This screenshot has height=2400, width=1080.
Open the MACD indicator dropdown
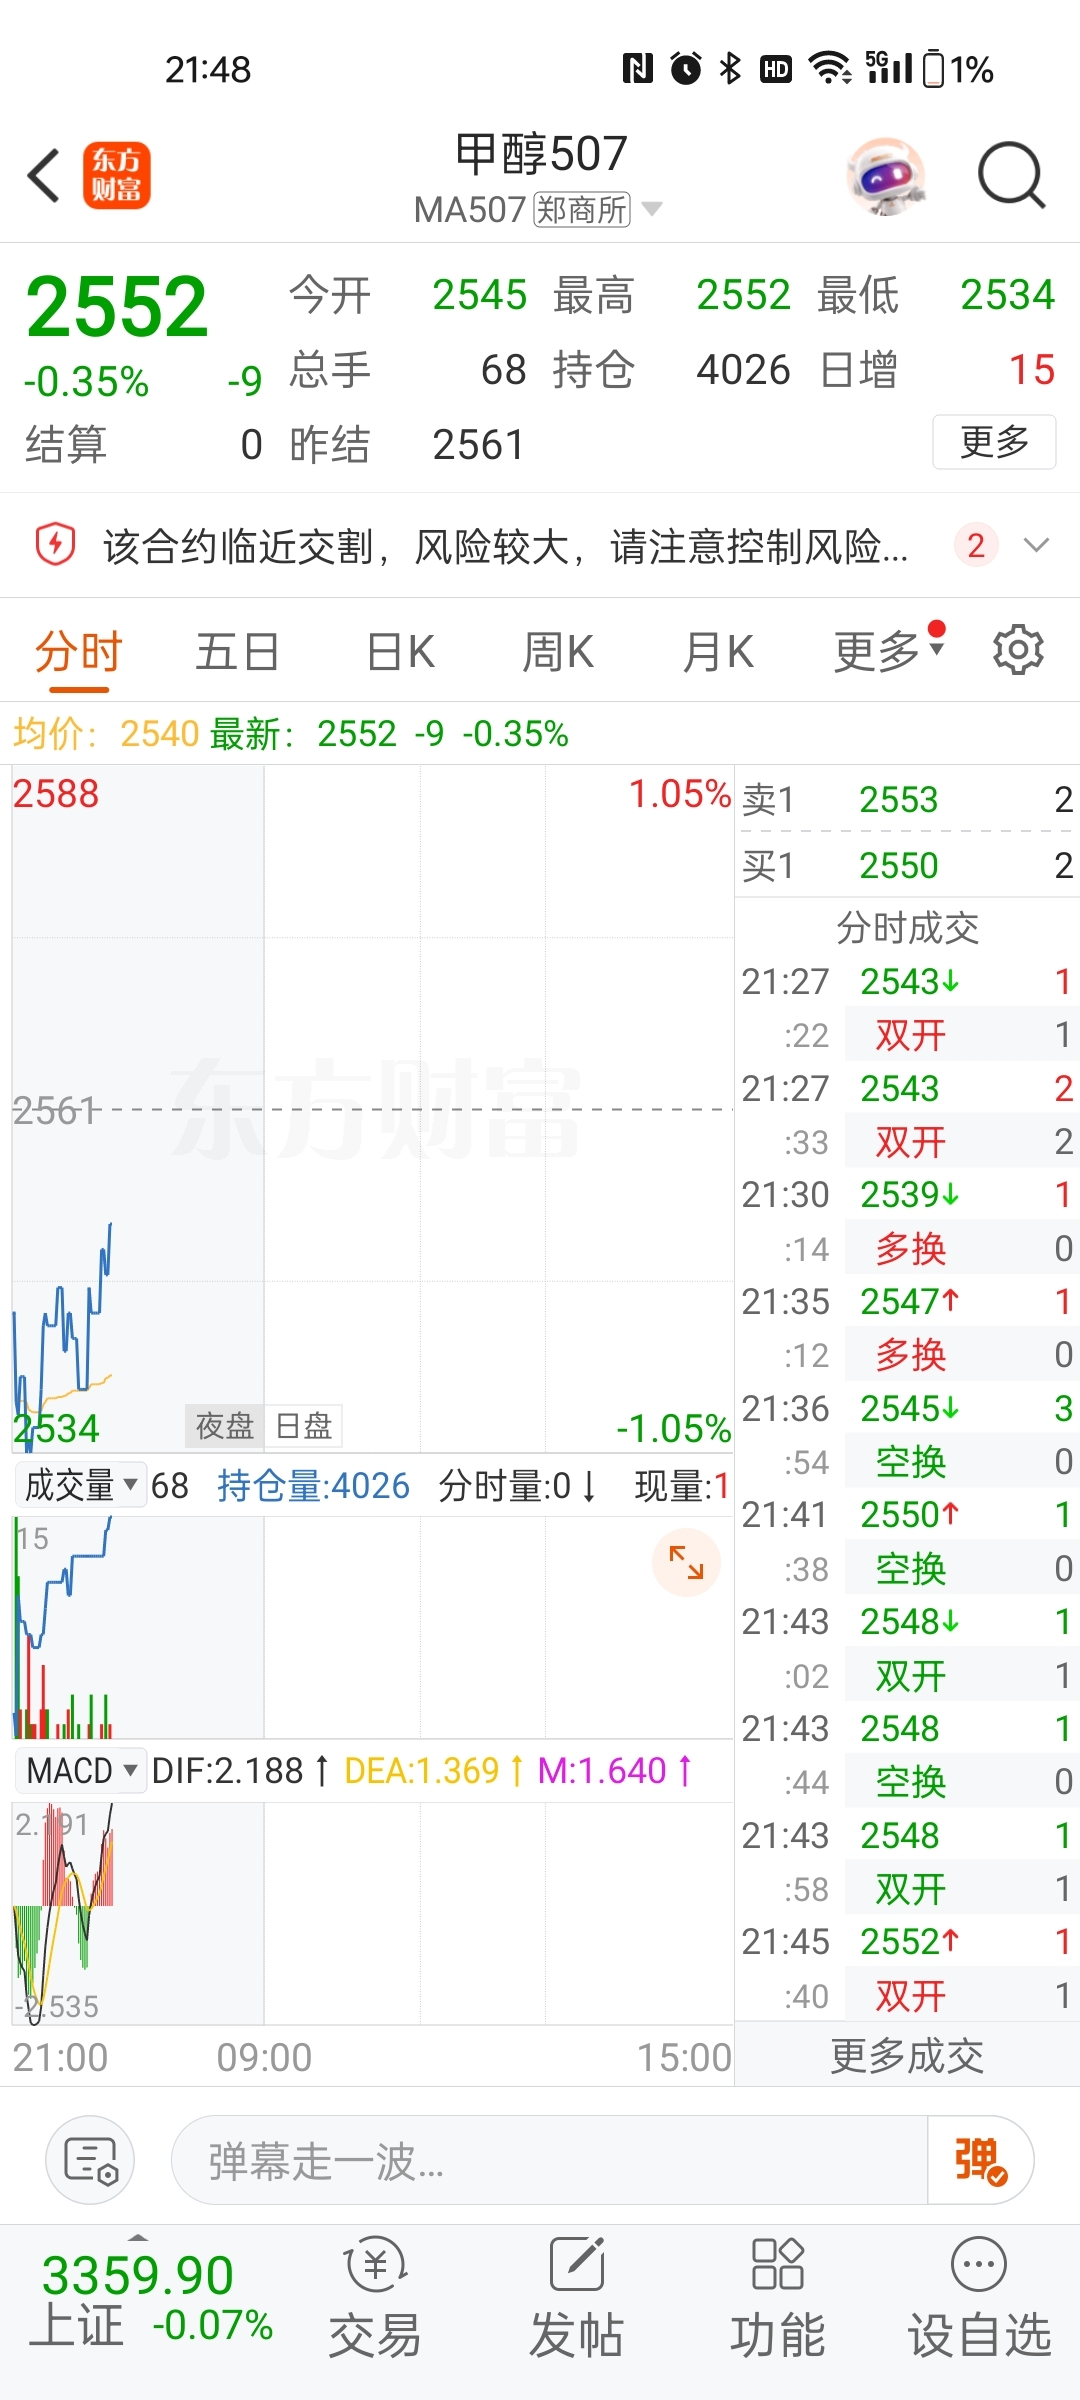click(x=80, y=1771)
